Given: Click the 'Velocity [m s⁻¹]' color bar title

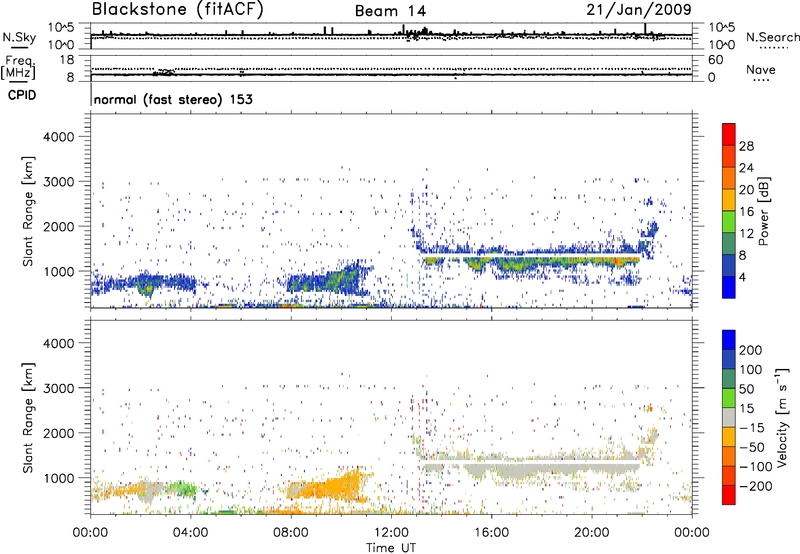Looking at the screenshot, I should (x=782, y=417).
